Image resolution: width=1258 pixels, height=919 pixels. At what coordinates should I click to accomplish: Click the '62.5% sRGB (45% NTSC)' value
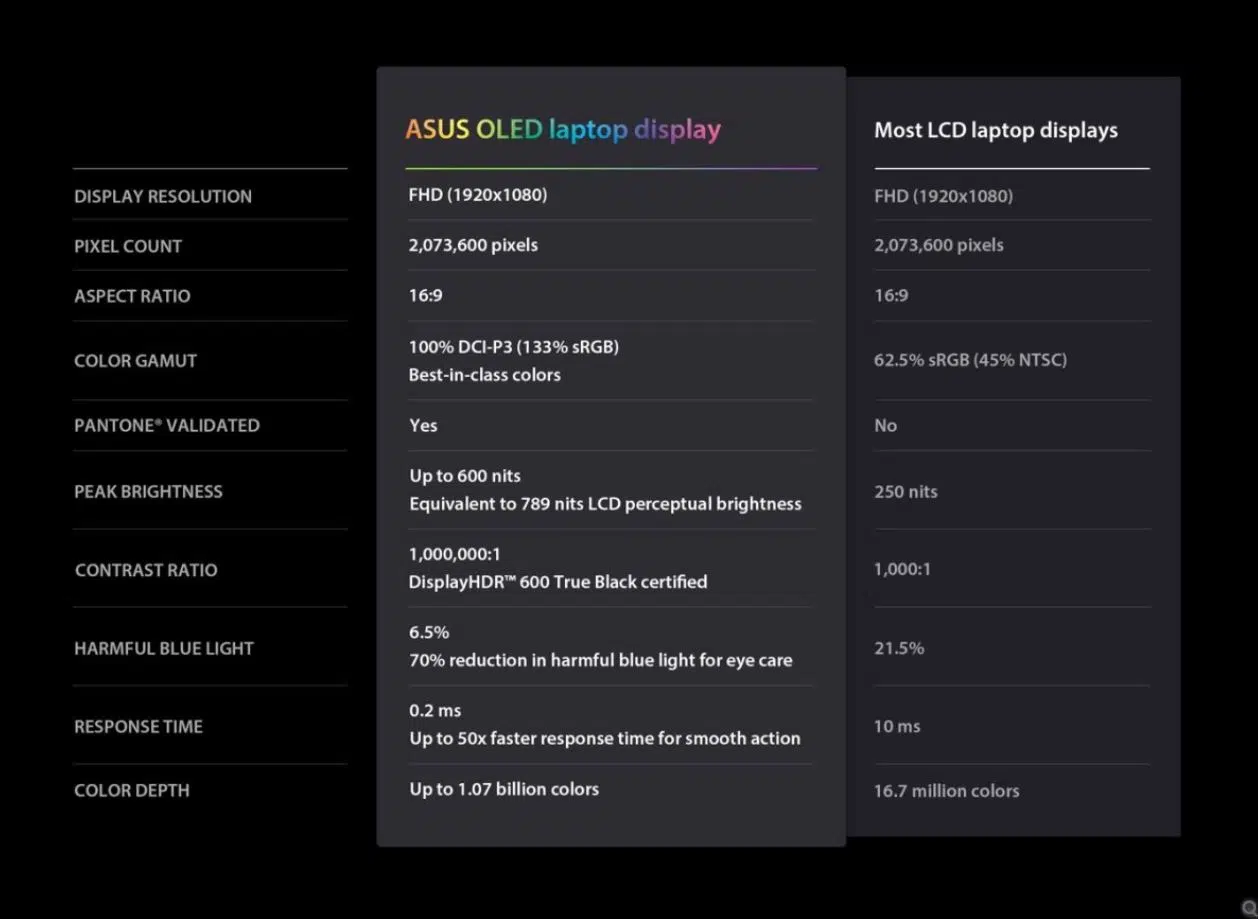pyautogui.click(x=970, y=360)
